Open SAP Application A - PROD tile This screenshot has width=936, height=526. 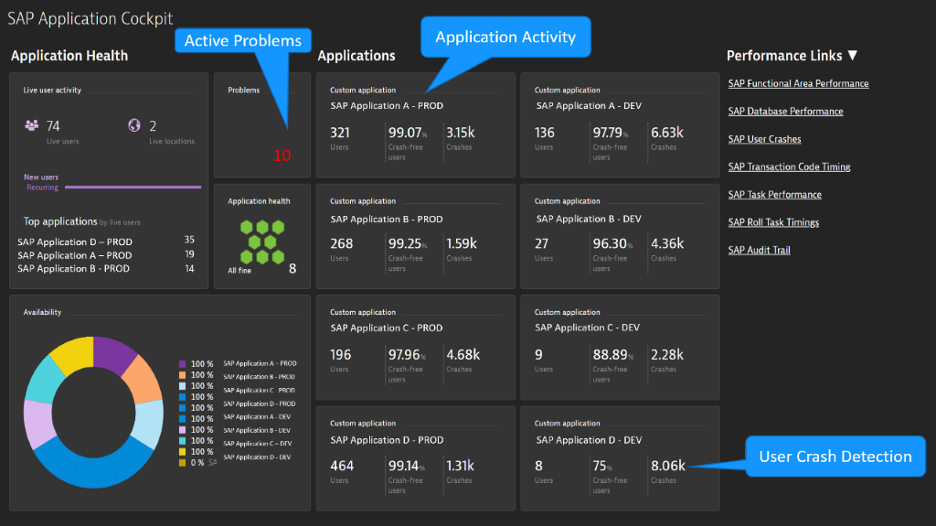click(415, 125)
